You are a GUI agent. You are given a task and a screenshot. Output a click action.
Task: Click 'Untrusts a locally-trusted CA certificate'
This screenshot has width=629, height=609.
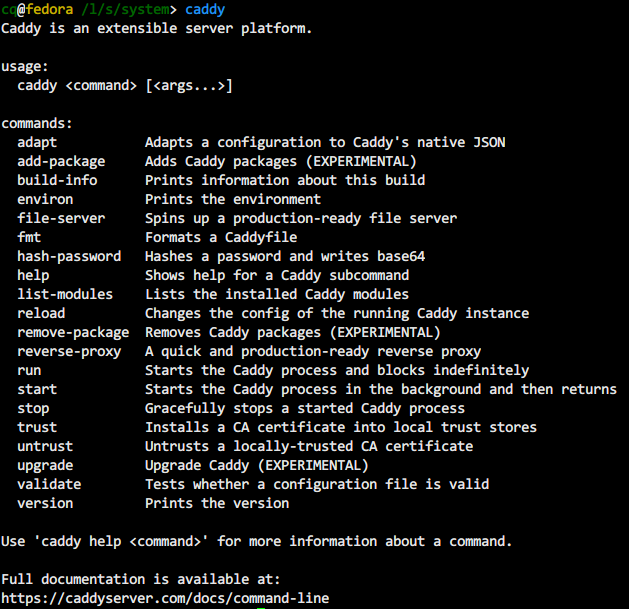(309, 446)
